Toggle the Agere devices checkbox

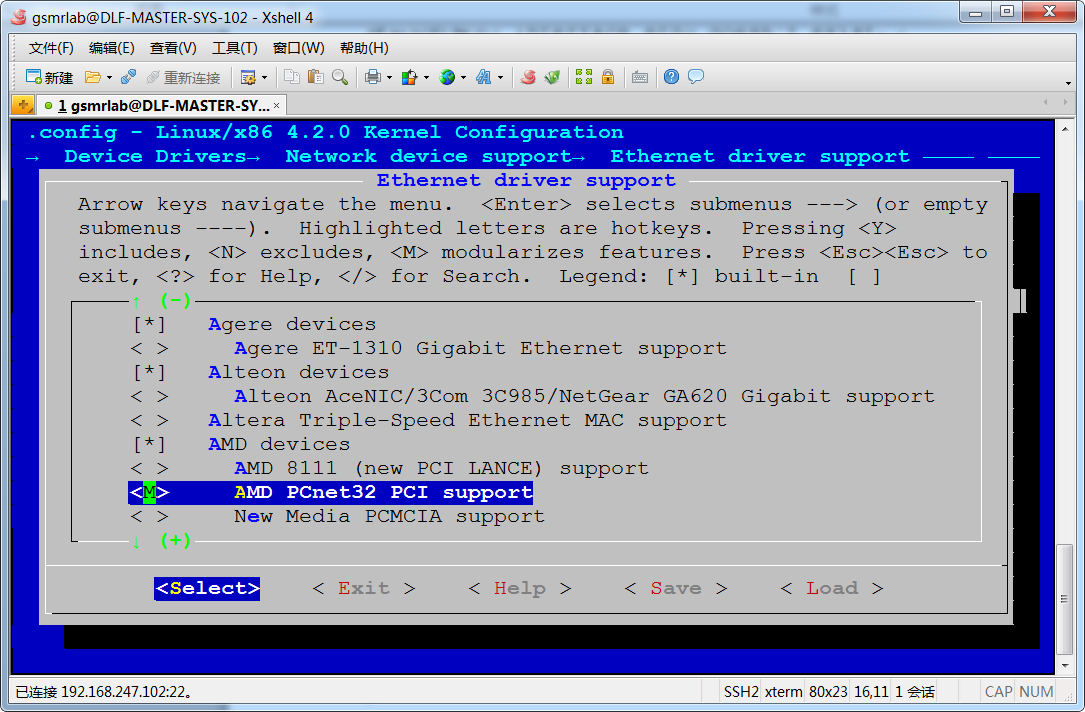149,325
